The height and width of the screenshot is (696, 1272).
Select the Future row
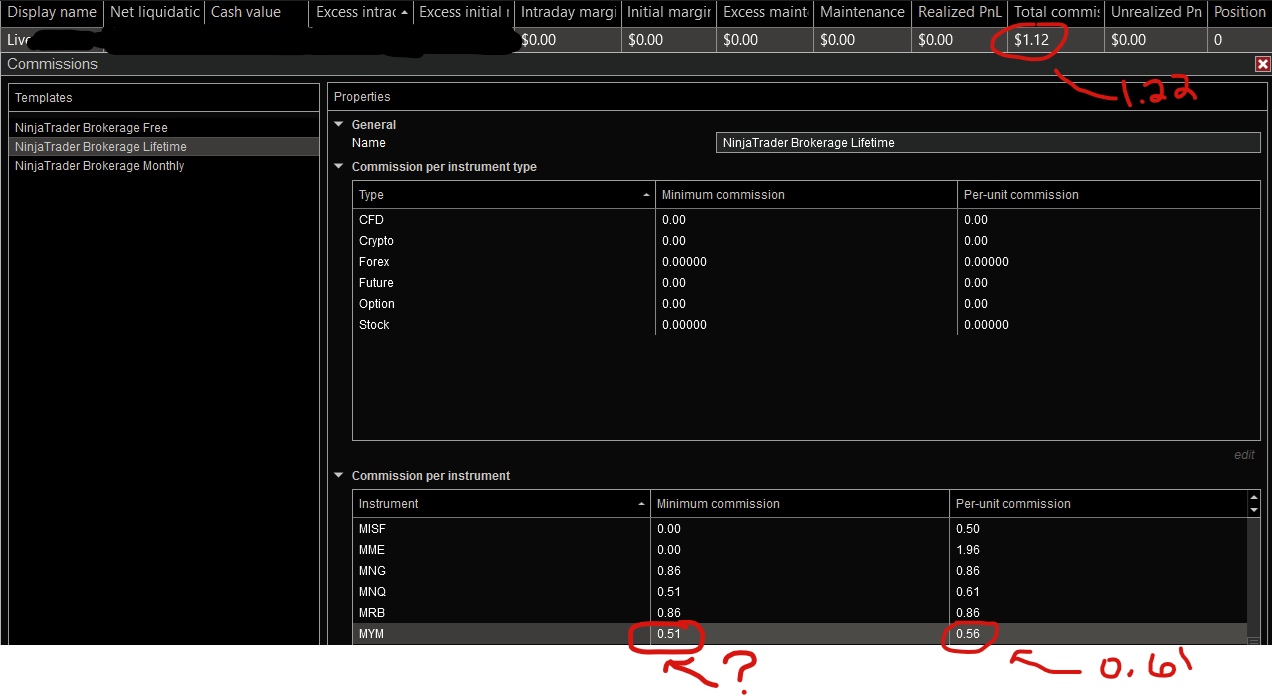pyautogui.click(x=806, y=283)
